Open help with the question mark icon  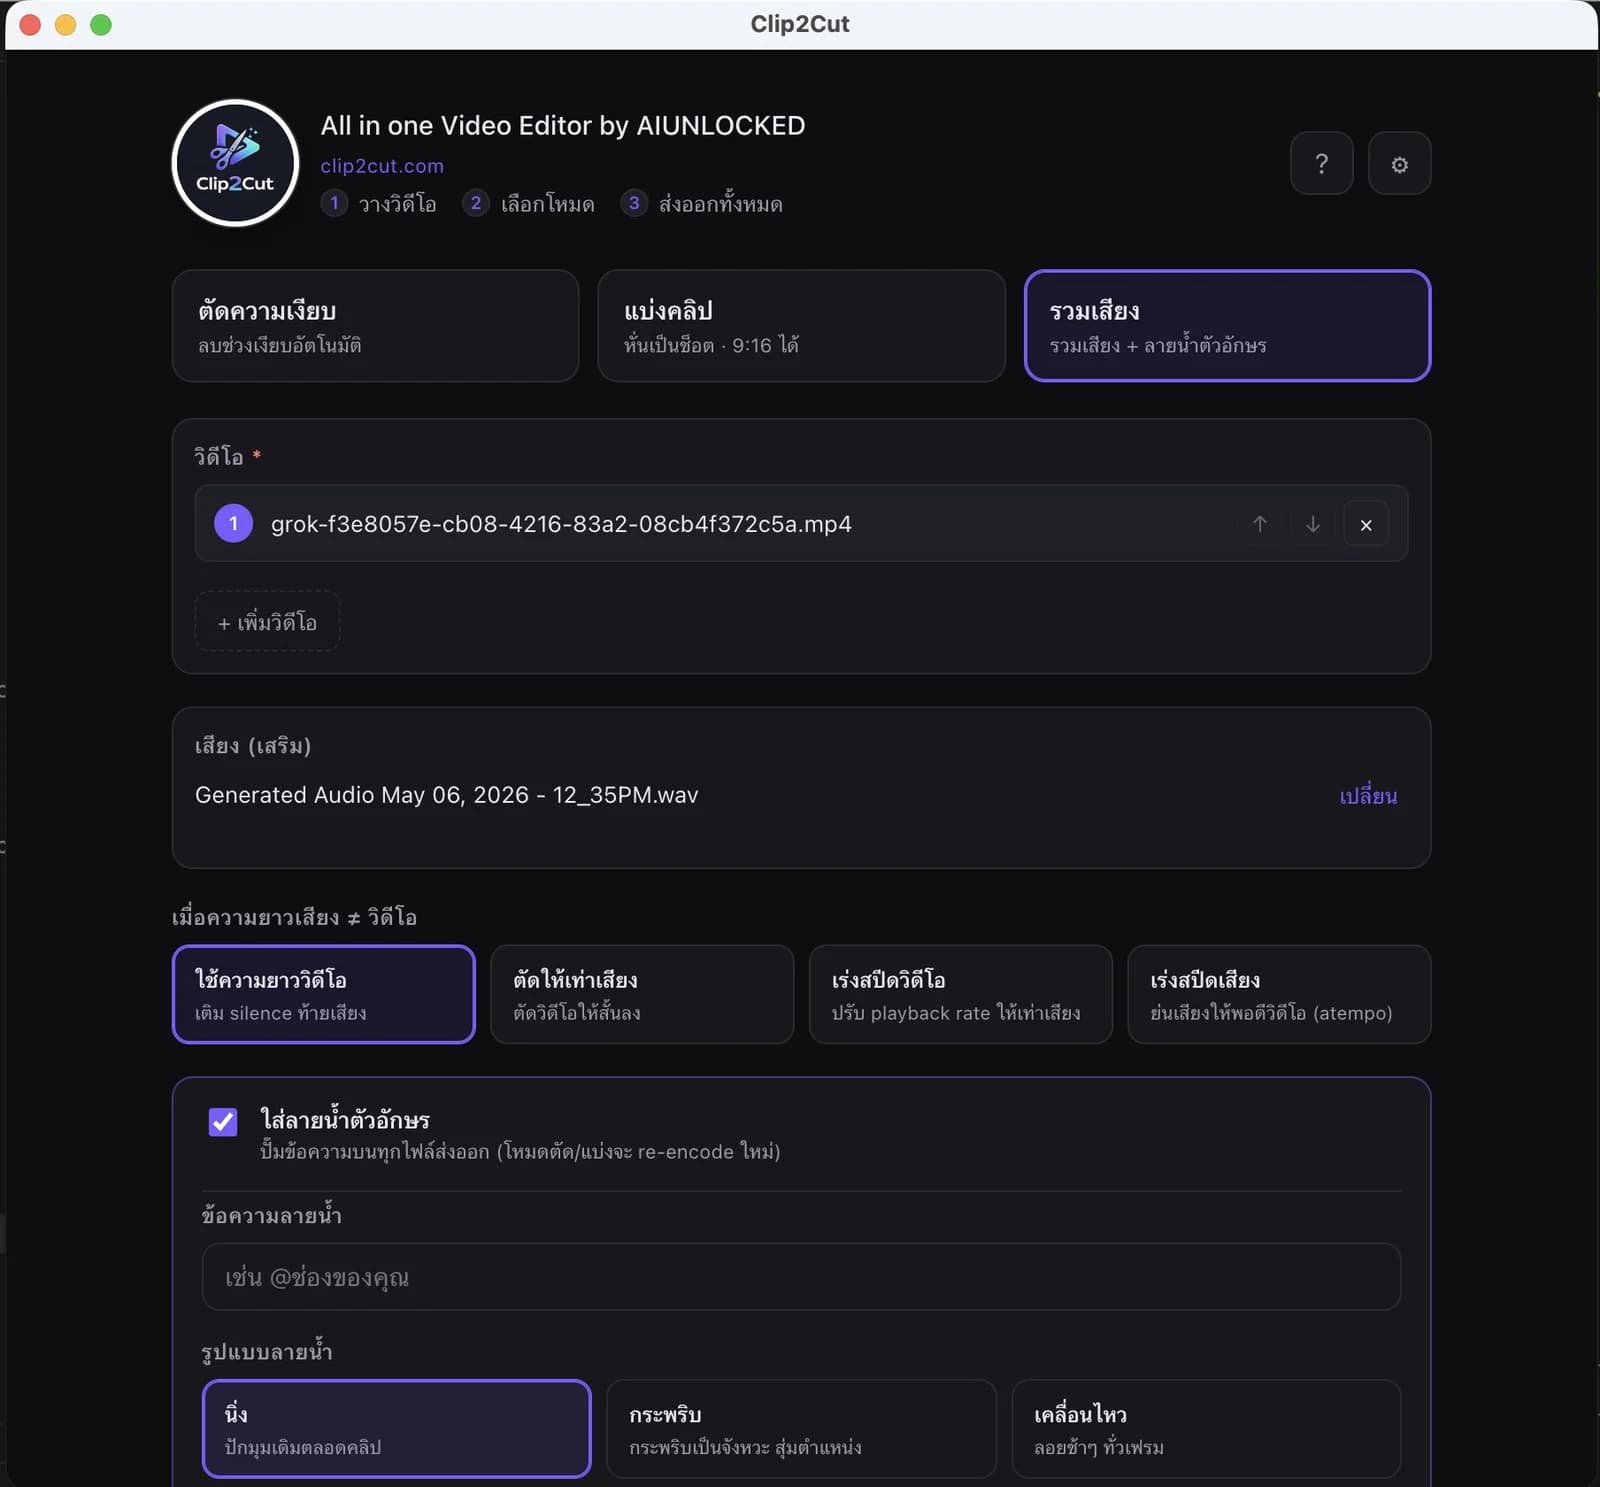coord(1321,163)
